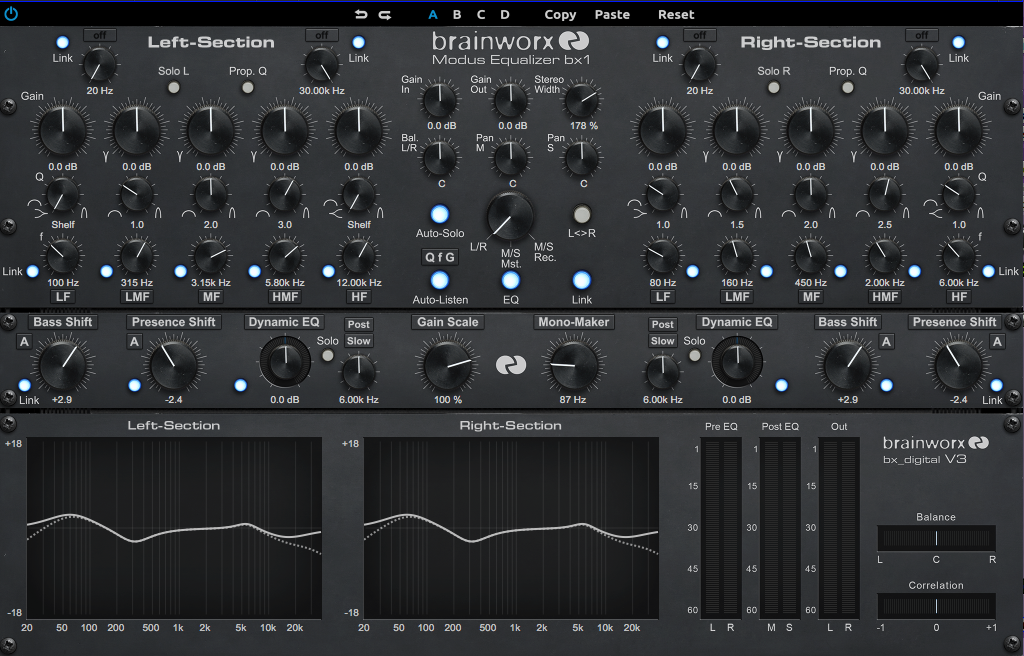Click the Right-Section EQ curve graph
The image size is (1024, 656).
pyautogui.click(x=511, y=528)
